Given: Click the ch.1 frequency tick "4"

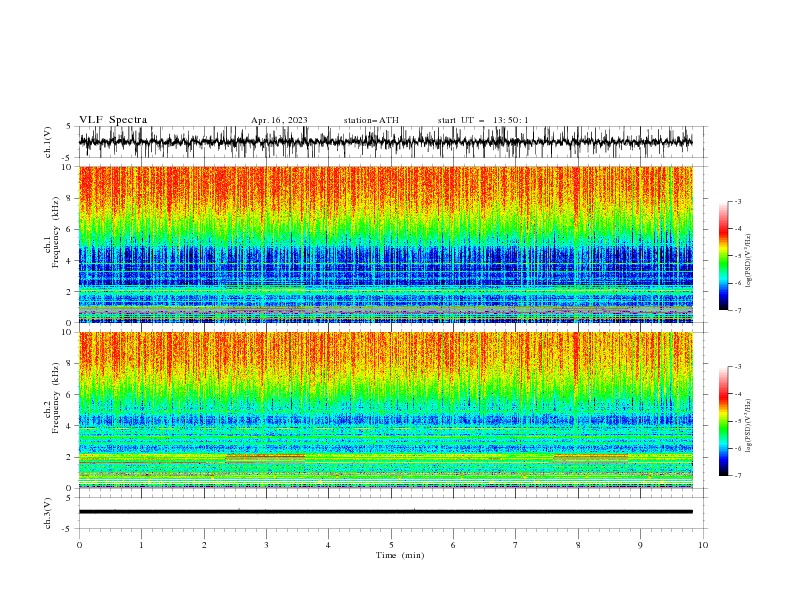Looking at the screenshot, I should coord(68,261).
